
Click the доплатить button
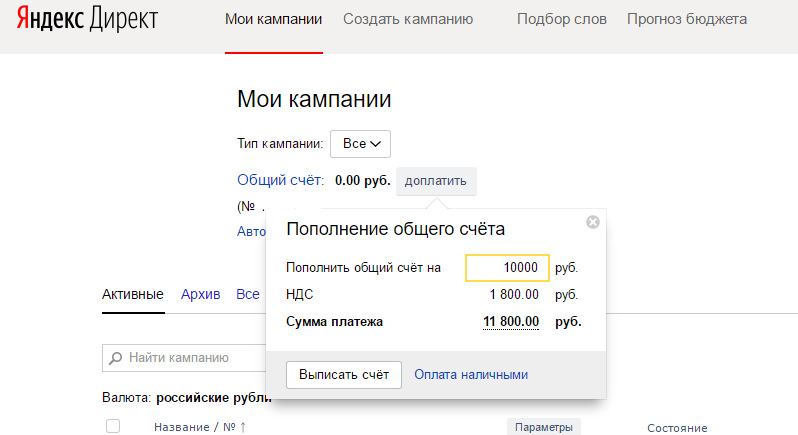[x=436, y=181]
